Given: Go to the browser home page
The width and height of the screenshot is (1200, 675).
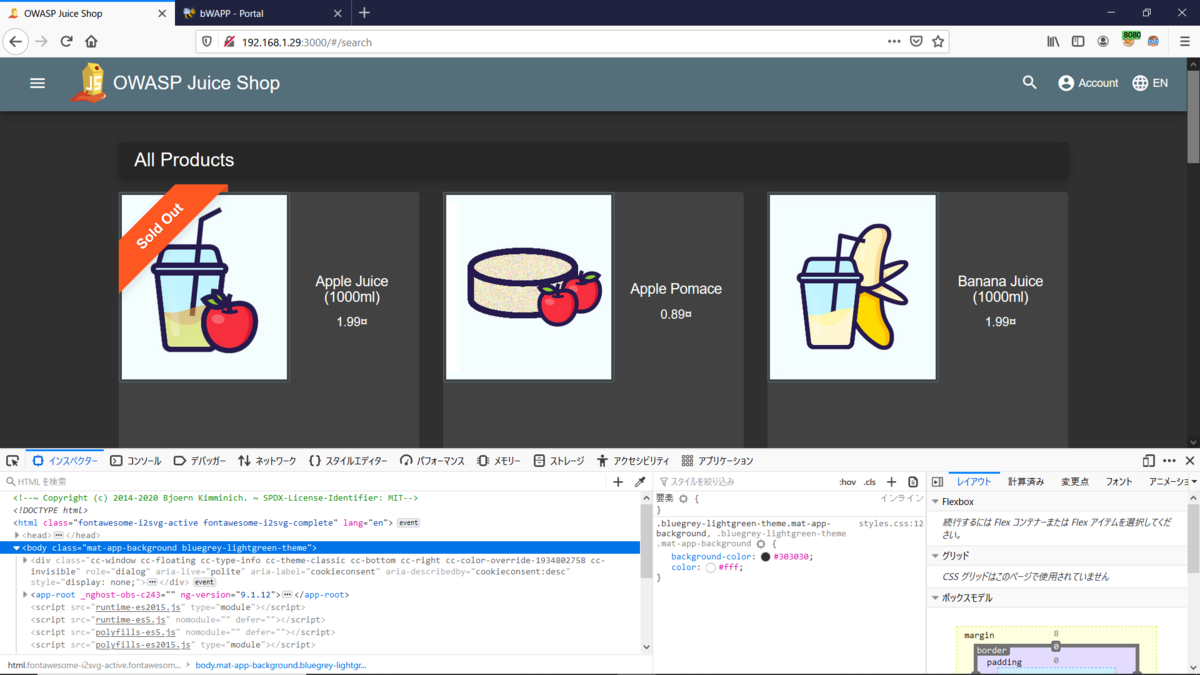Looking at the screenshot, I should tap(91, 41).
